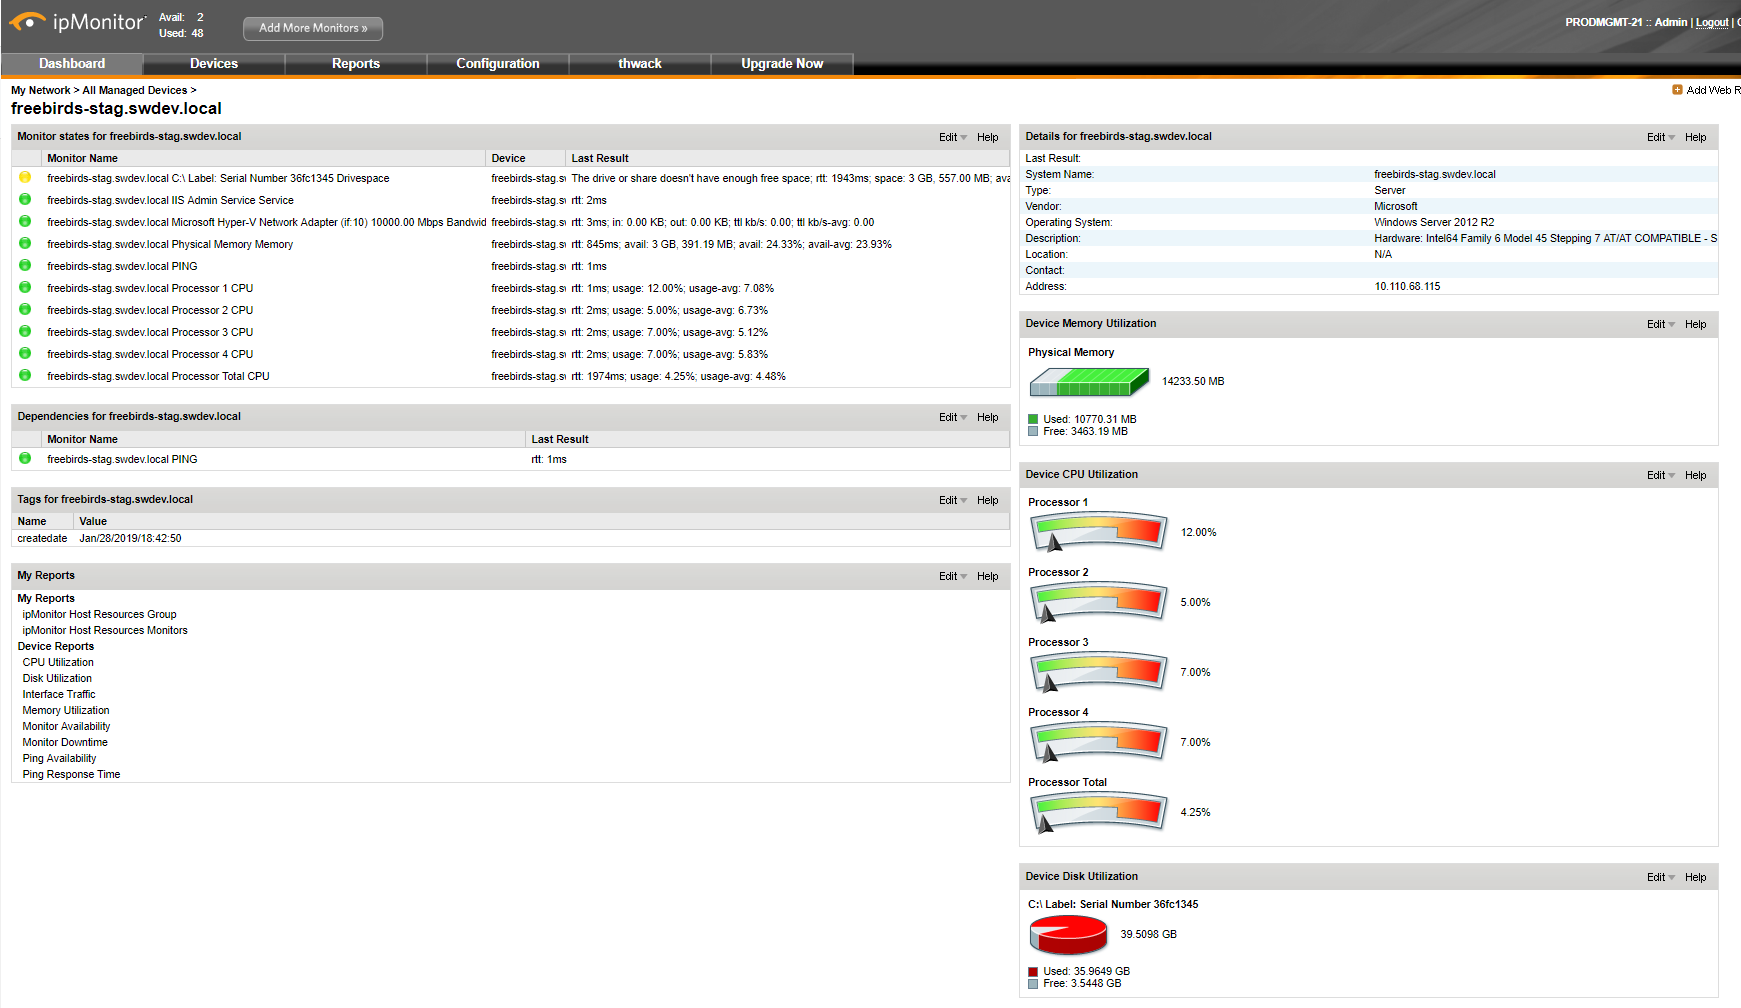Open the Monitor Downtime report link
This screenshot has width=1741, height=1008.
point(65,742)
